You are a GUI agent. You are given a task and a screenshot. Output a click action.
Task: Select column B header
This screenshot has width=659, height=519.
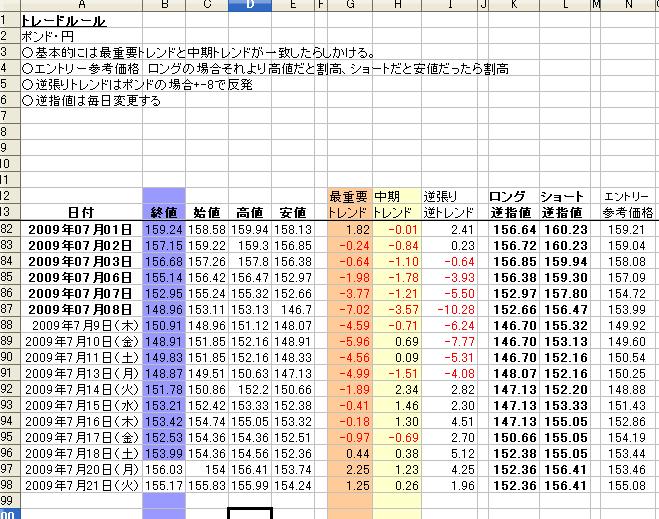(164, 6)
